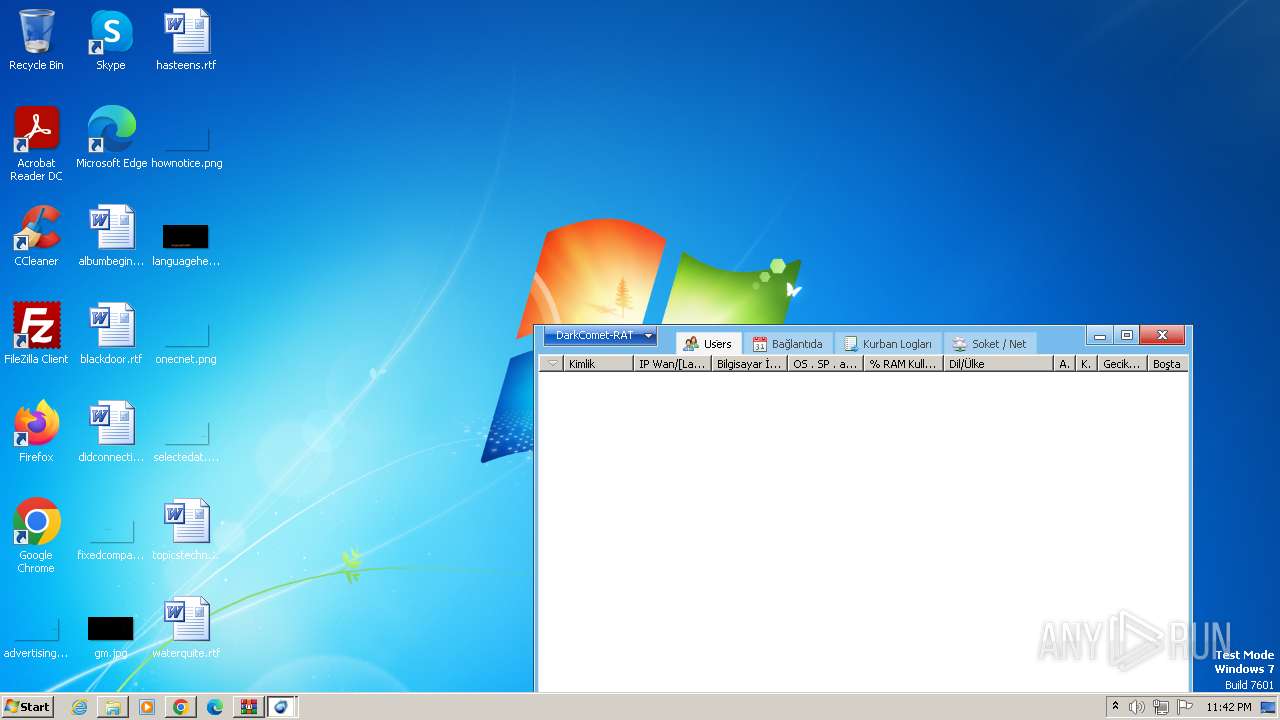
Task: Open Edge from the taskbar
Action: tap(215, 707)
